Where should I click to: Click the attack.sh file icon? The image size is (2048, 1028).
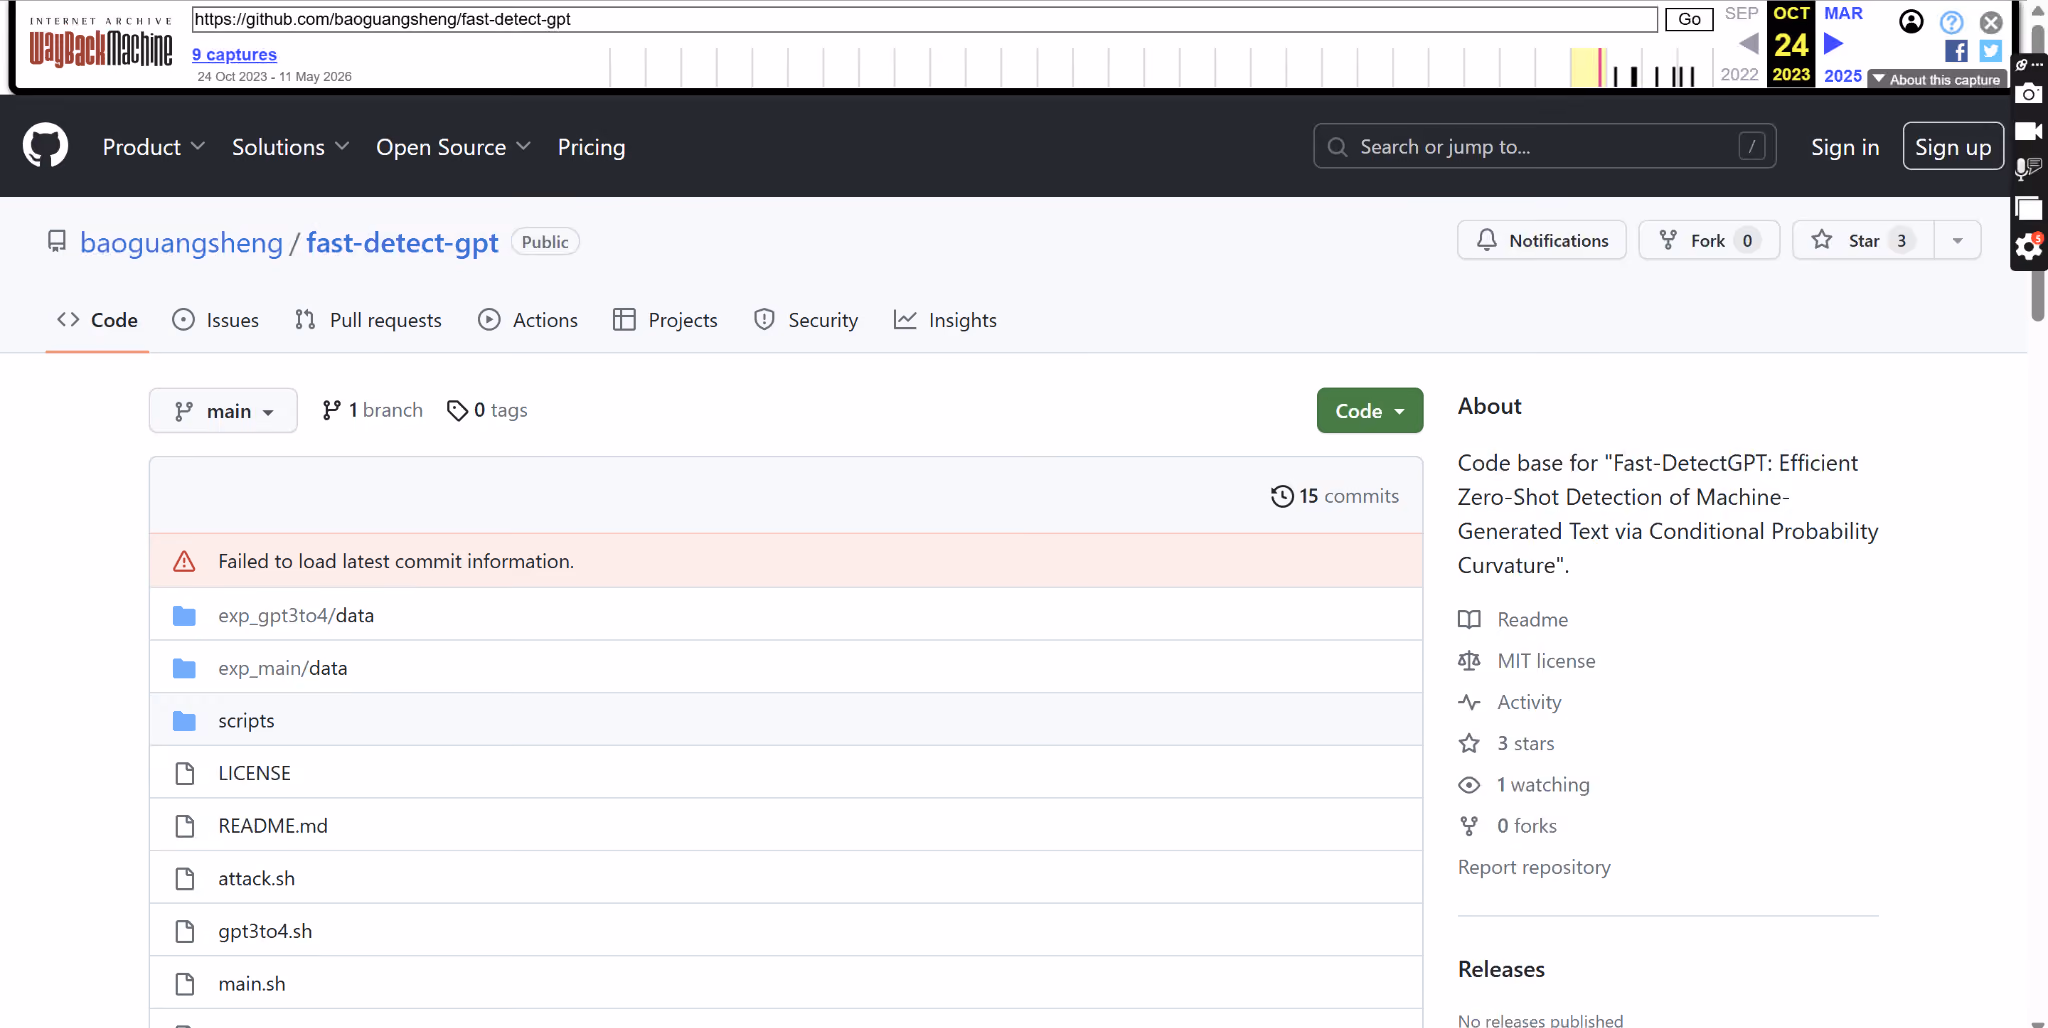pyautogui.click(x=185, y=878)
